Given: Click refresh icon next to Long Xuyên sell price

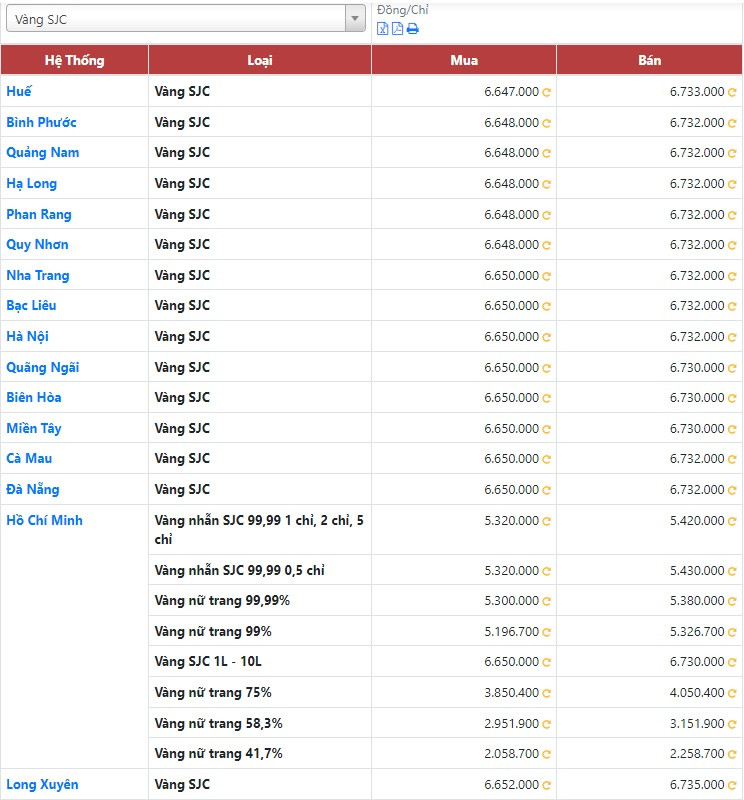Looking at the screenshot, I should coord(732,786).
